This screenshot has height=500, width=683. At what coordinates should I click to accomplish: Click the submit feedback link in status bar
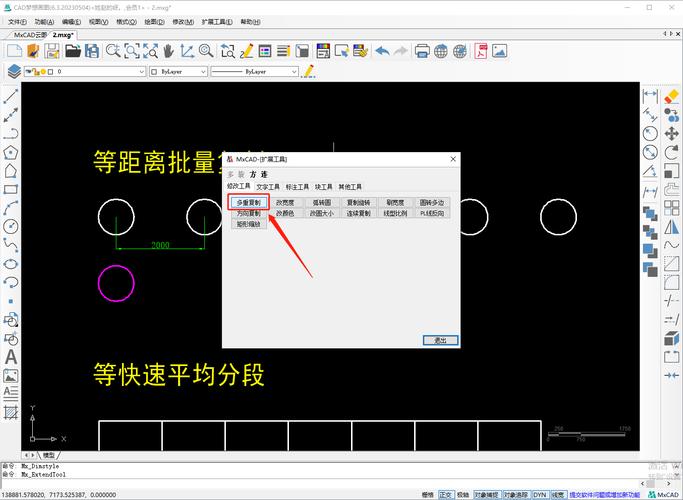tap(605, 495)
